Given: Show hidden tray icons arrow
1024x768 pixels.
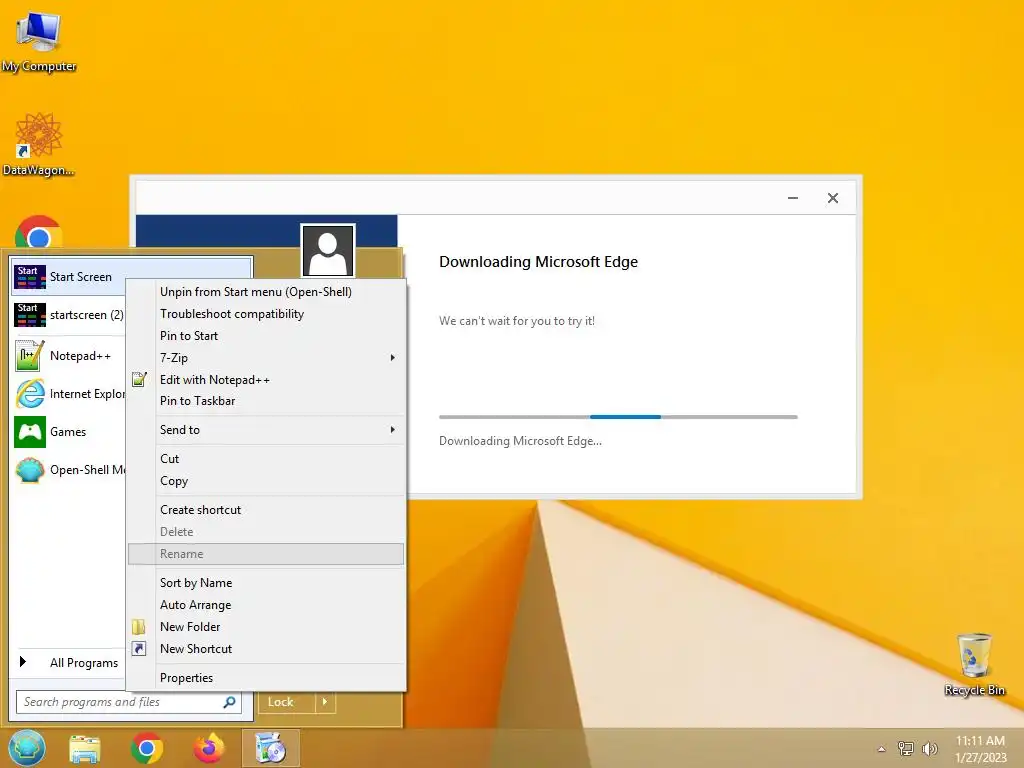Looking at the screenshot, I should pyautogui.click(x=882, y=749).
